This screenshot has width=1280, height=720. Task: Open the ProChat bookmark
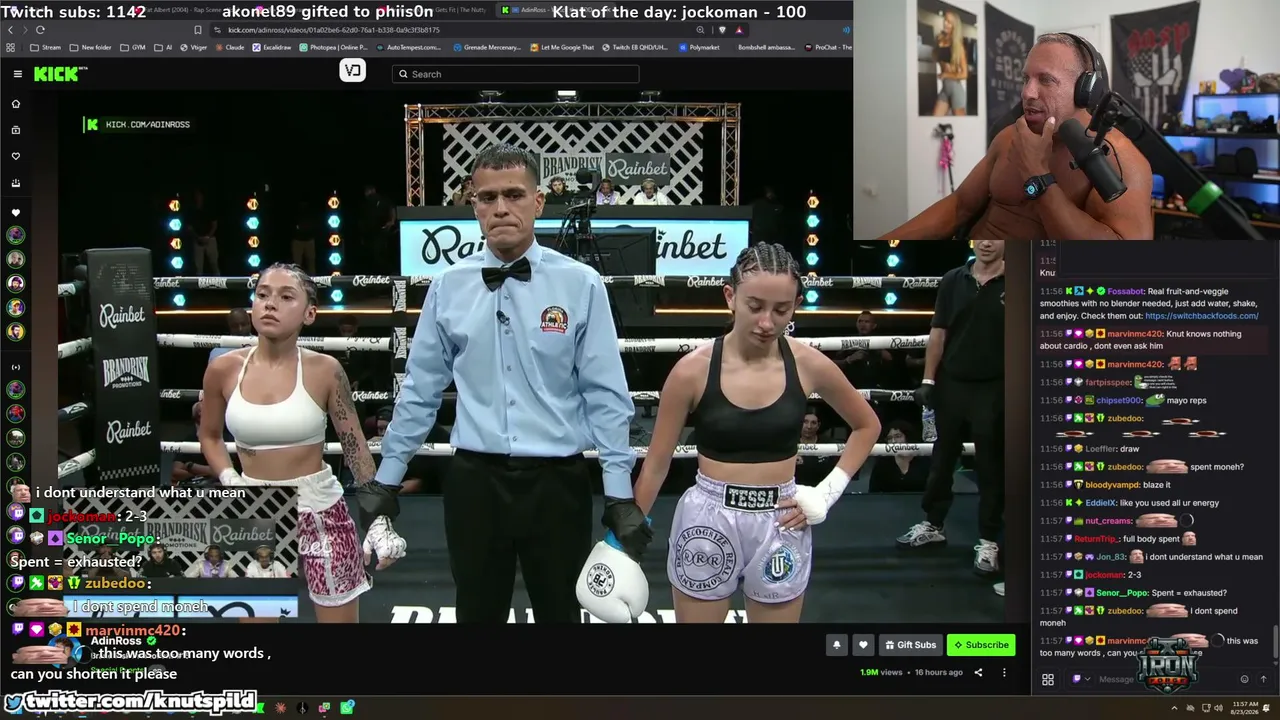pyautogui.click(x=828, y=47)
